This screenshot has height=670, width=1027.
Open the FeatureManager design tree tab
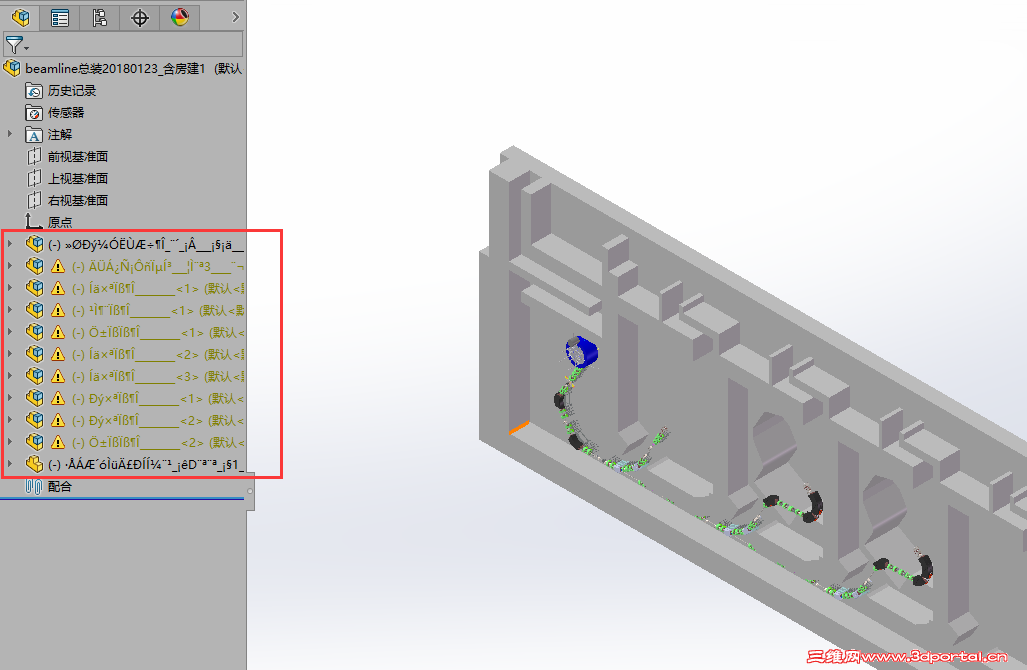pos(20,17)
